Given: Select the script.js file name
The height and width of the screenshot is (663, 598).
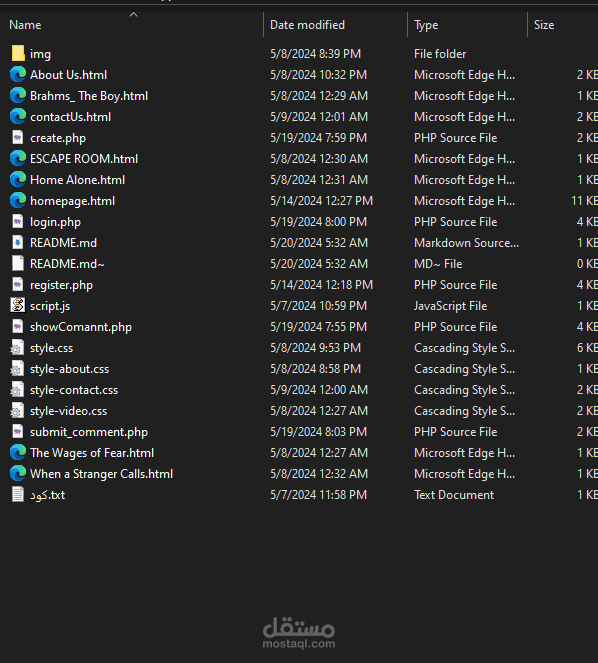Looking at the screenshot, I should (50, 306).
